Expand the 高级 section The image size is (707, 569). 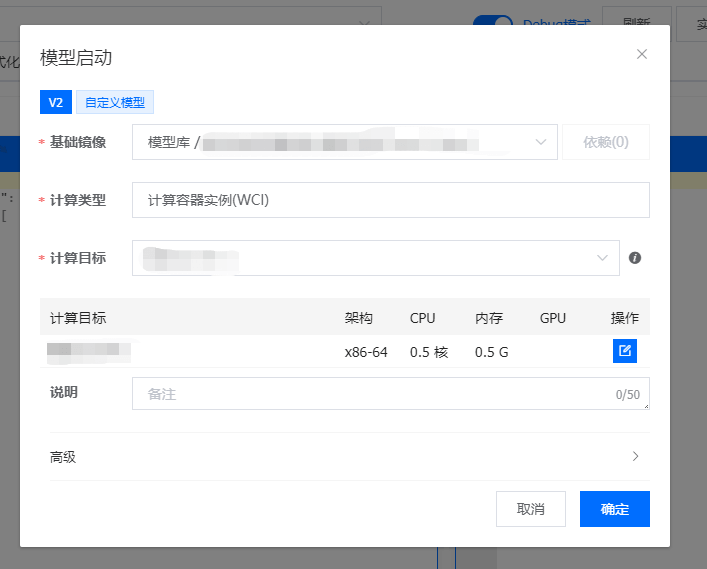349,457
